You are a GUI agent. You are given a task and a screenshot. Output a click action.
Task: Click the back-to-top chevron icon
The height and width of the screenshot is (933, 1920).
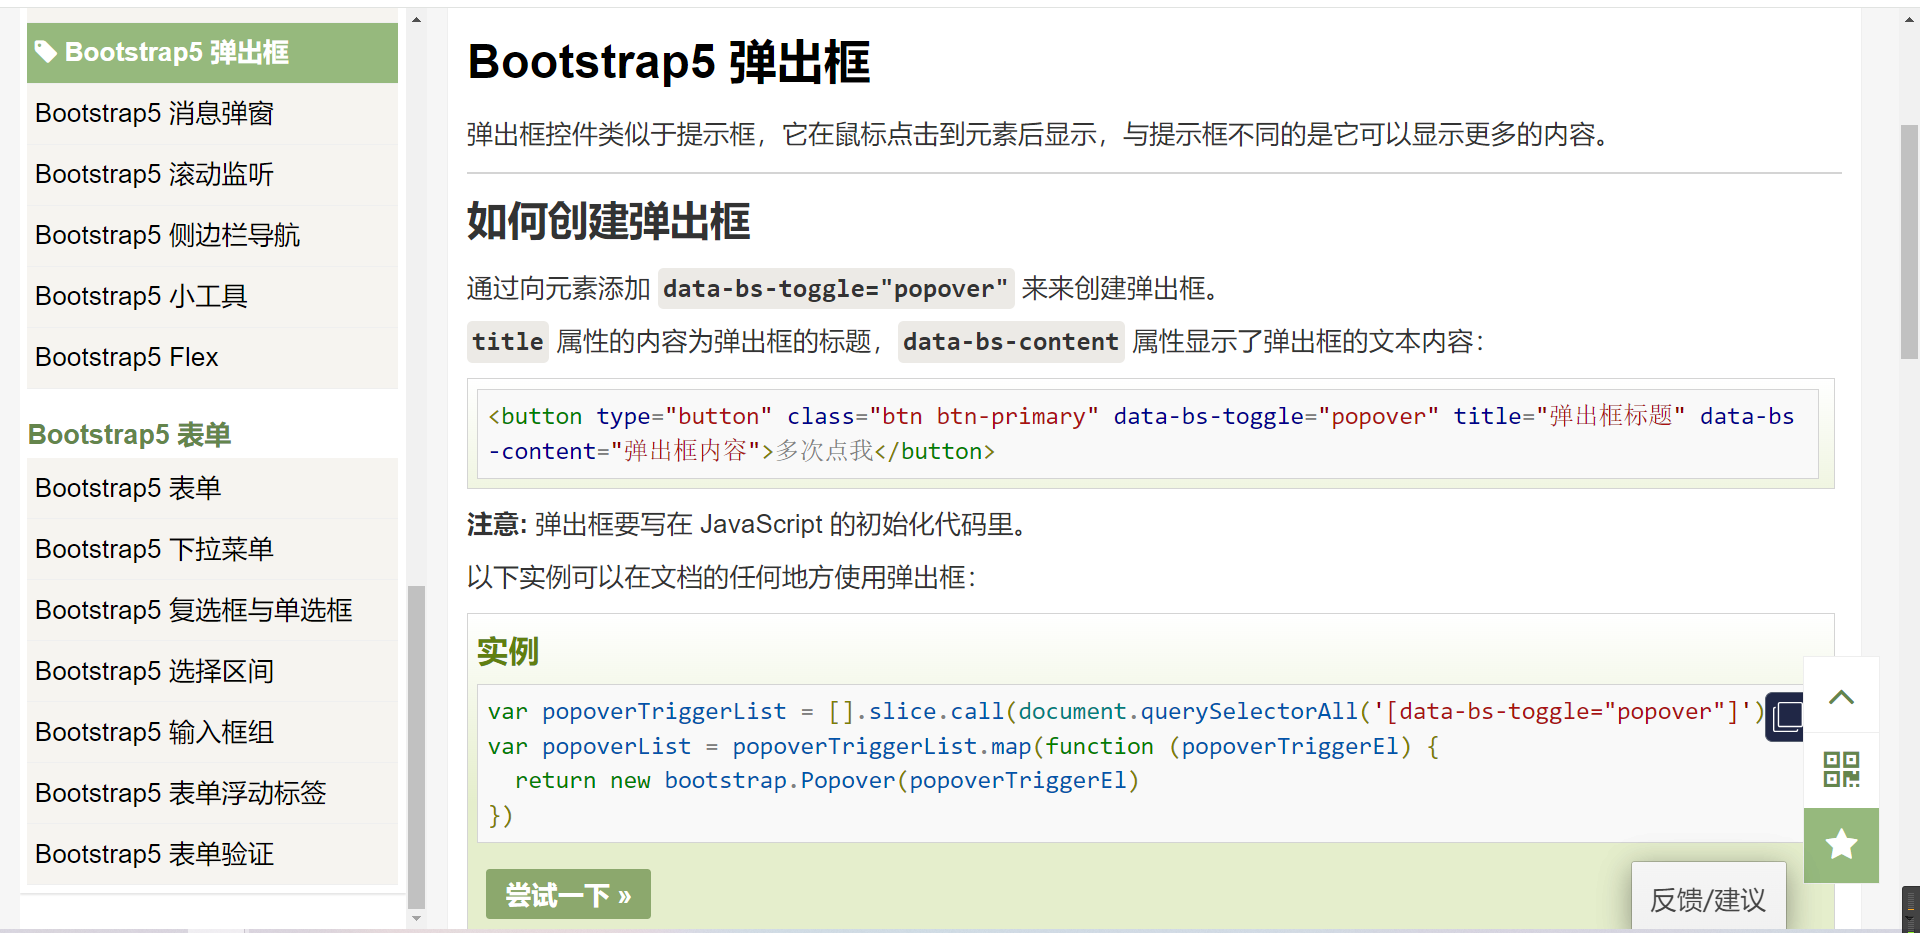[x=1841, y=697]
